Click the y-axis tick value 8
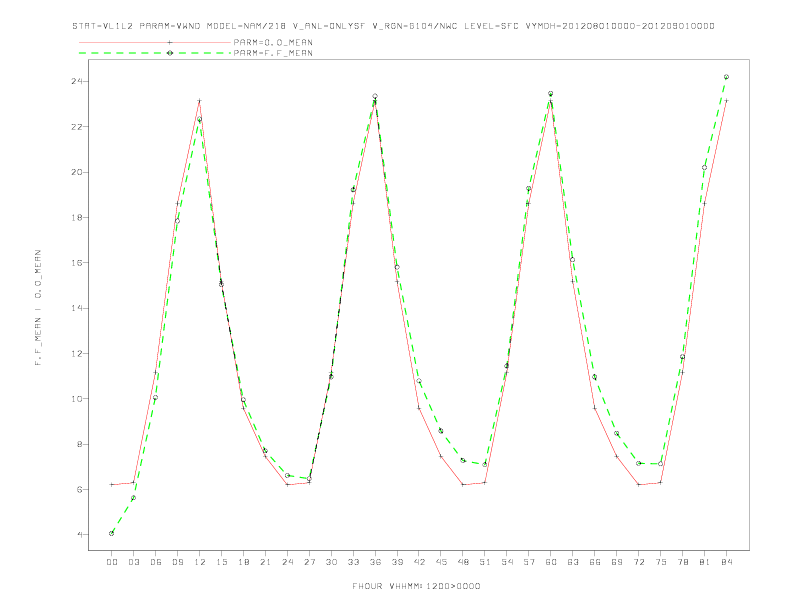The image size is (792, 612). pos(80,444)
